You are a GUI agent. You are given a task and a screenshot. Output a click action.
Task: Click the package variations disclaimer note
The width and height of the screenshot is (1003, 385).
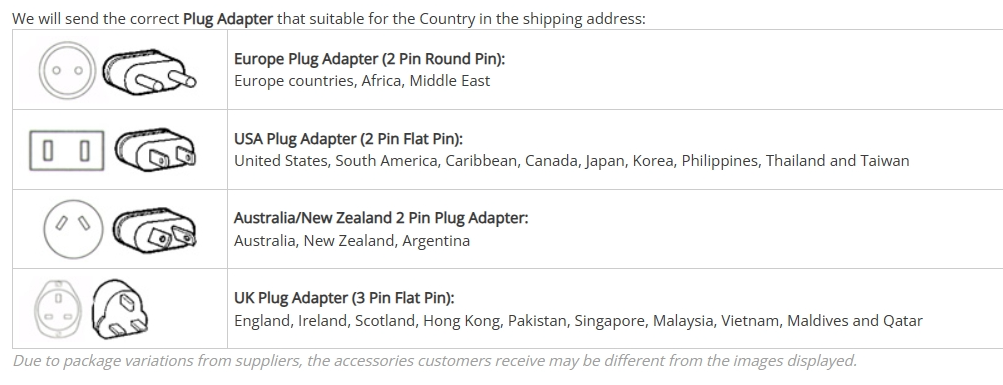435,361
